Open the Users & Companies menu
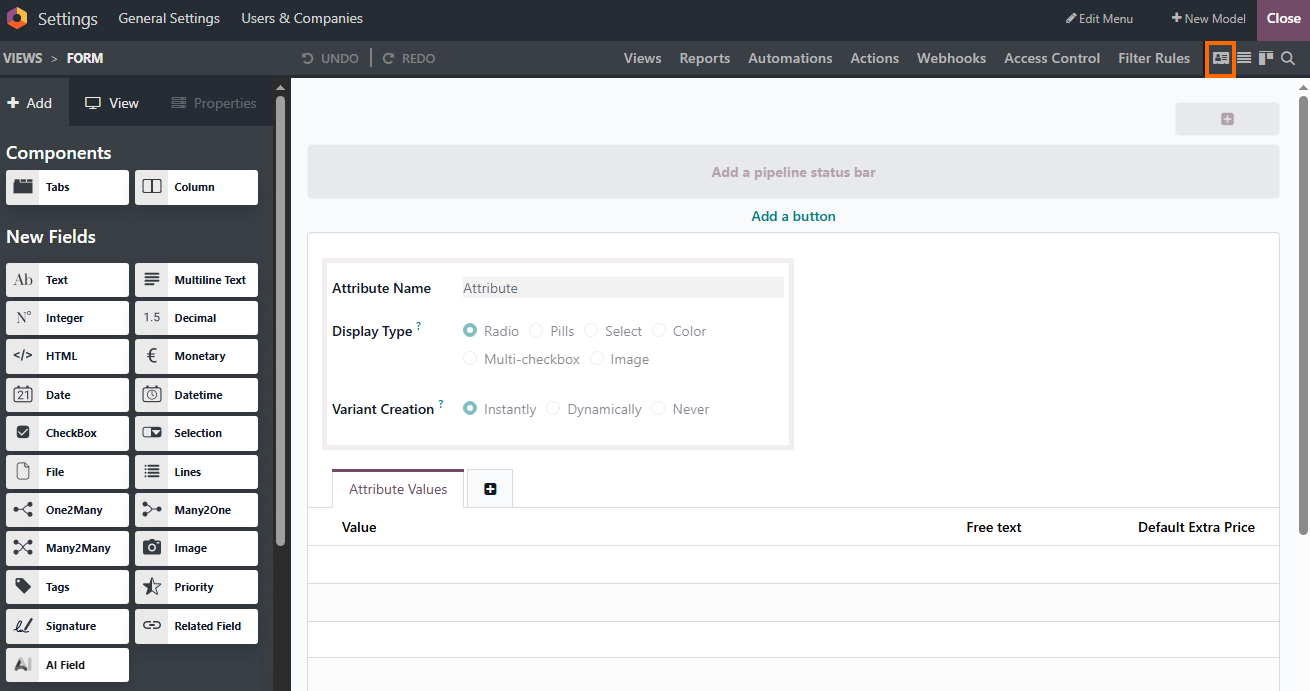The width and height of the screenshot is (1310, 691). (x=302, y=18)
